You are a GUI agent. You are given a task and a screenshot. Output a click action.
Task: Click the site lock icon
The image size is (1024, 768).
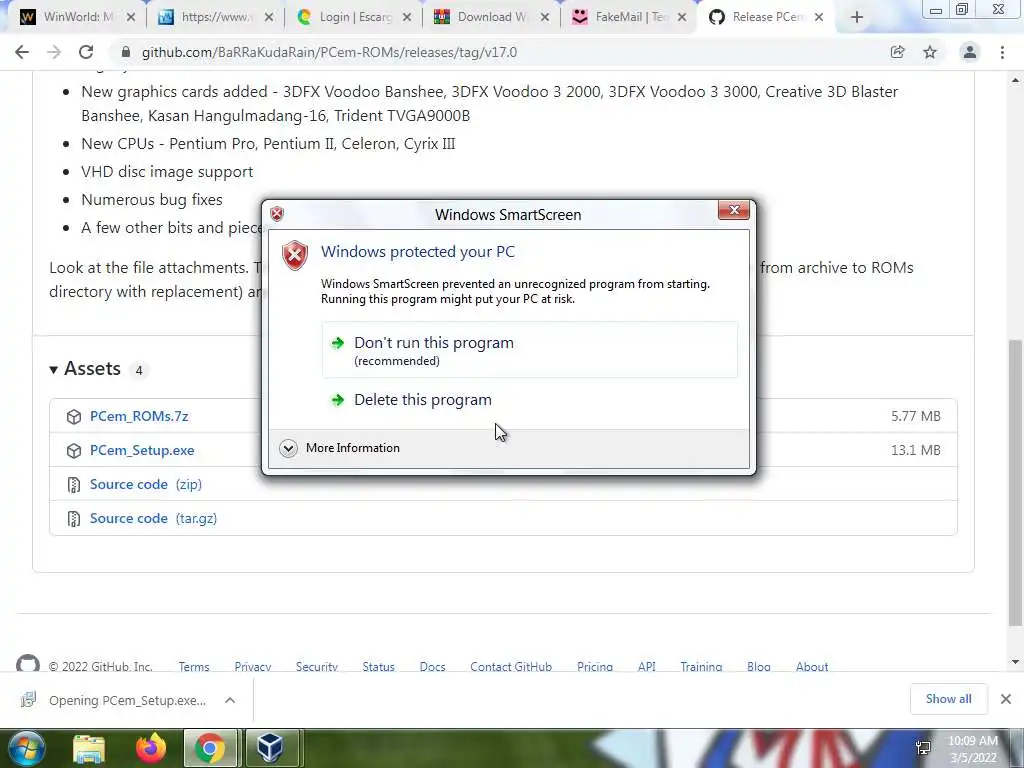126,52
